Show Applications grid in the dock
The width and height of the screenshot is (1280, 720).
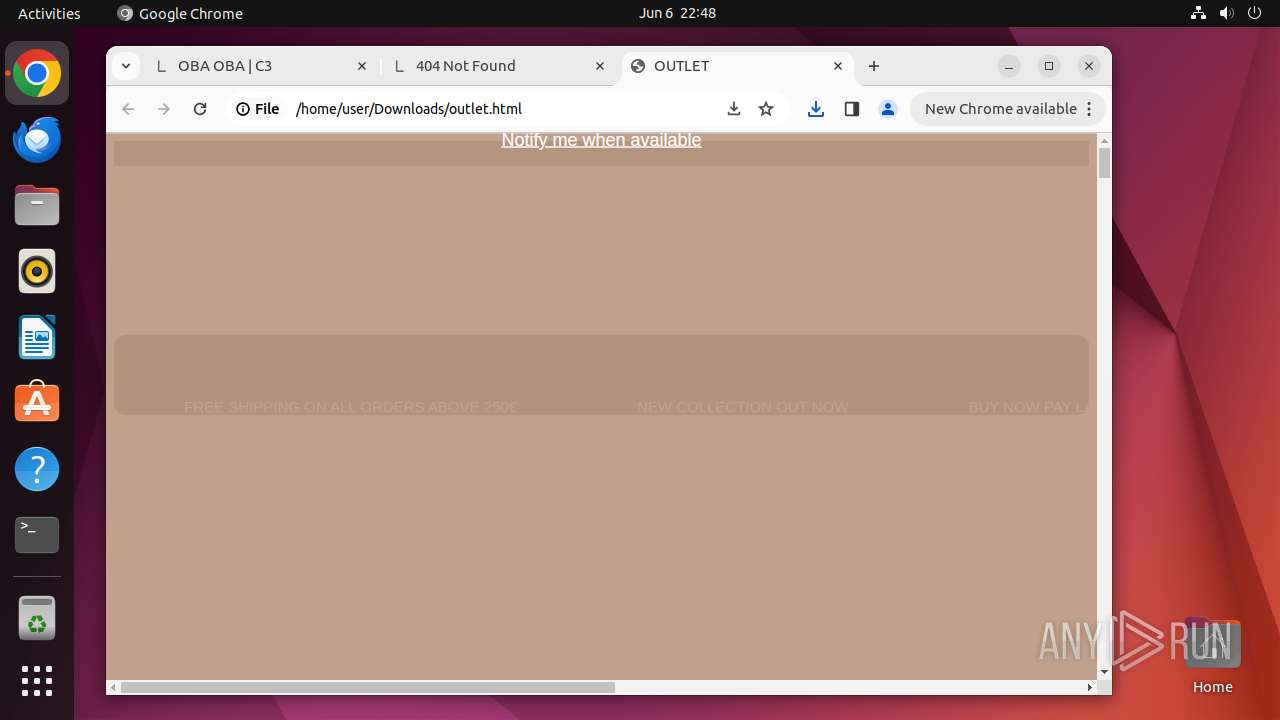[37, 681]
